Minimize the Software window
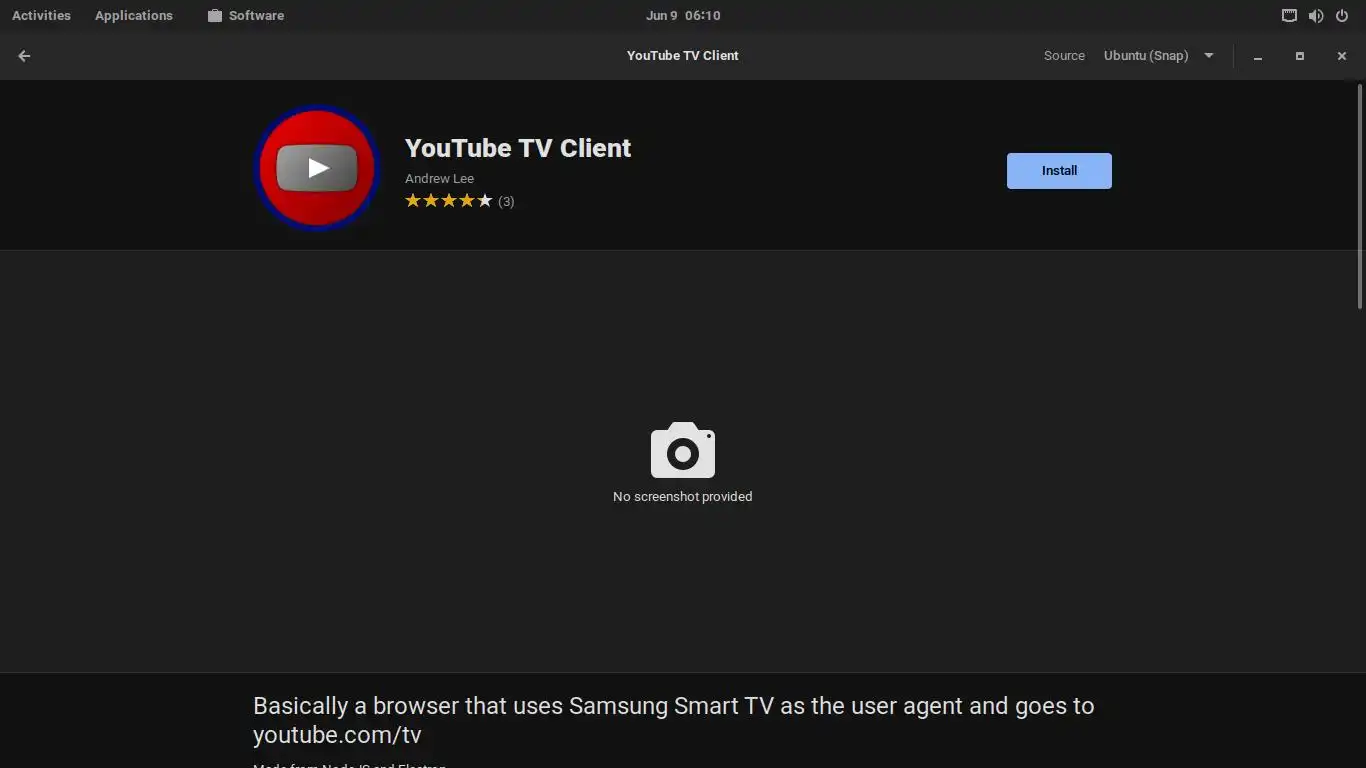This screenshot has width=1366, height=768. point(1258,56)
